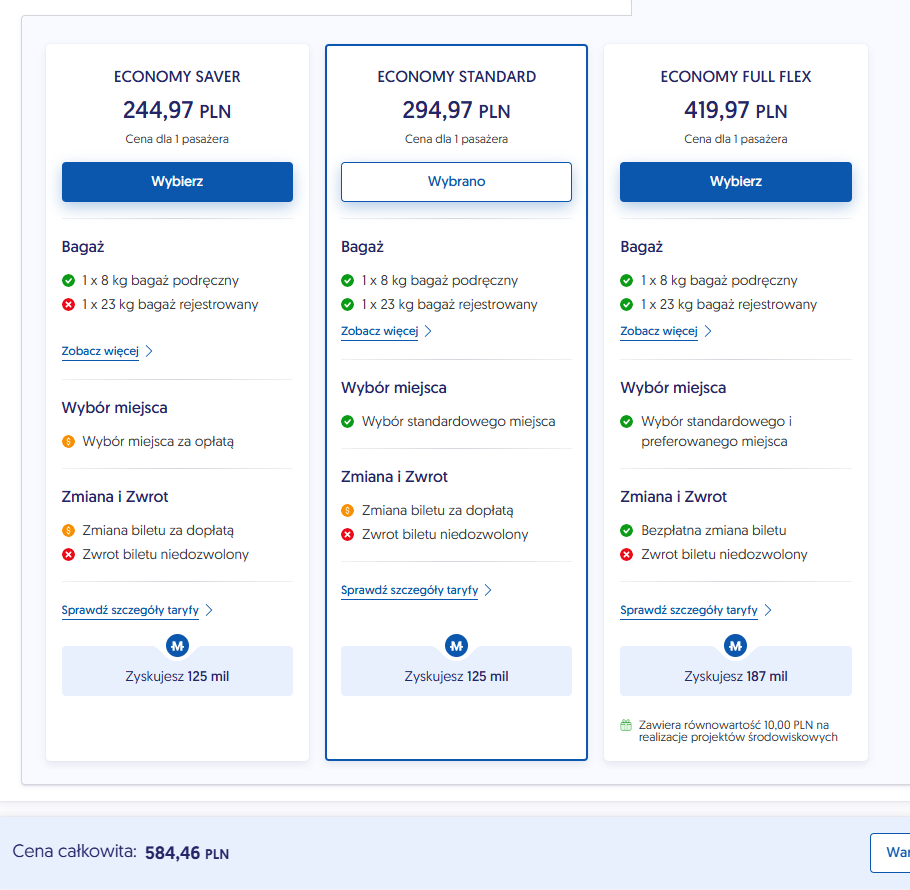This screenshot has height=890, width=910.
Task: Open Zobacz więcej under Economy Full Flex baggage
Action: point(659,331)
